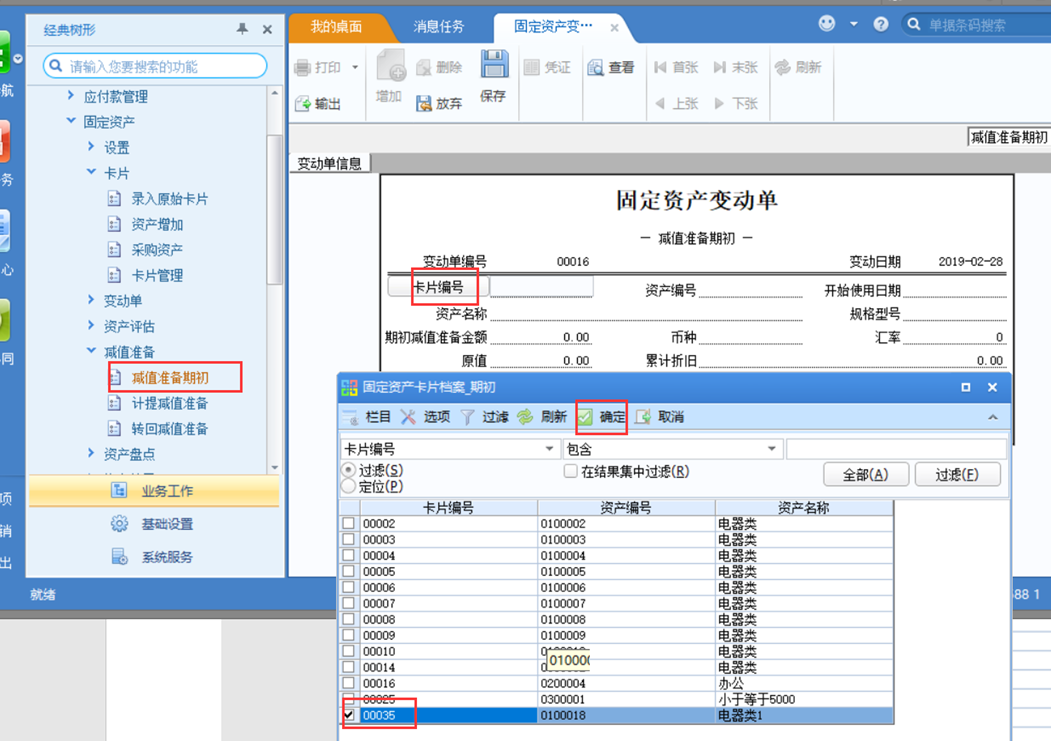Expand the 应付款管理 tree node
The width and height of the screenshot is (1051, 741).
71,96
